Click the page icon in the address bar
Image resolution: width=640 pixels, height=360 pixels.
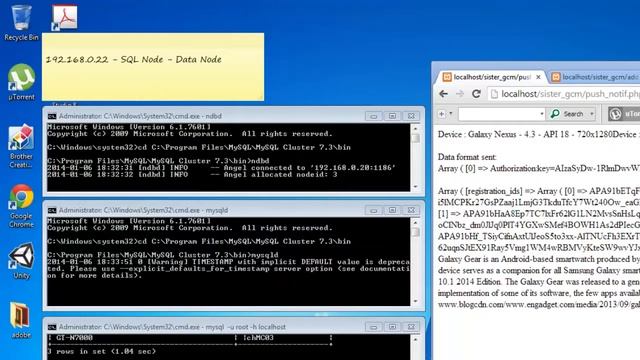[494, 94]
